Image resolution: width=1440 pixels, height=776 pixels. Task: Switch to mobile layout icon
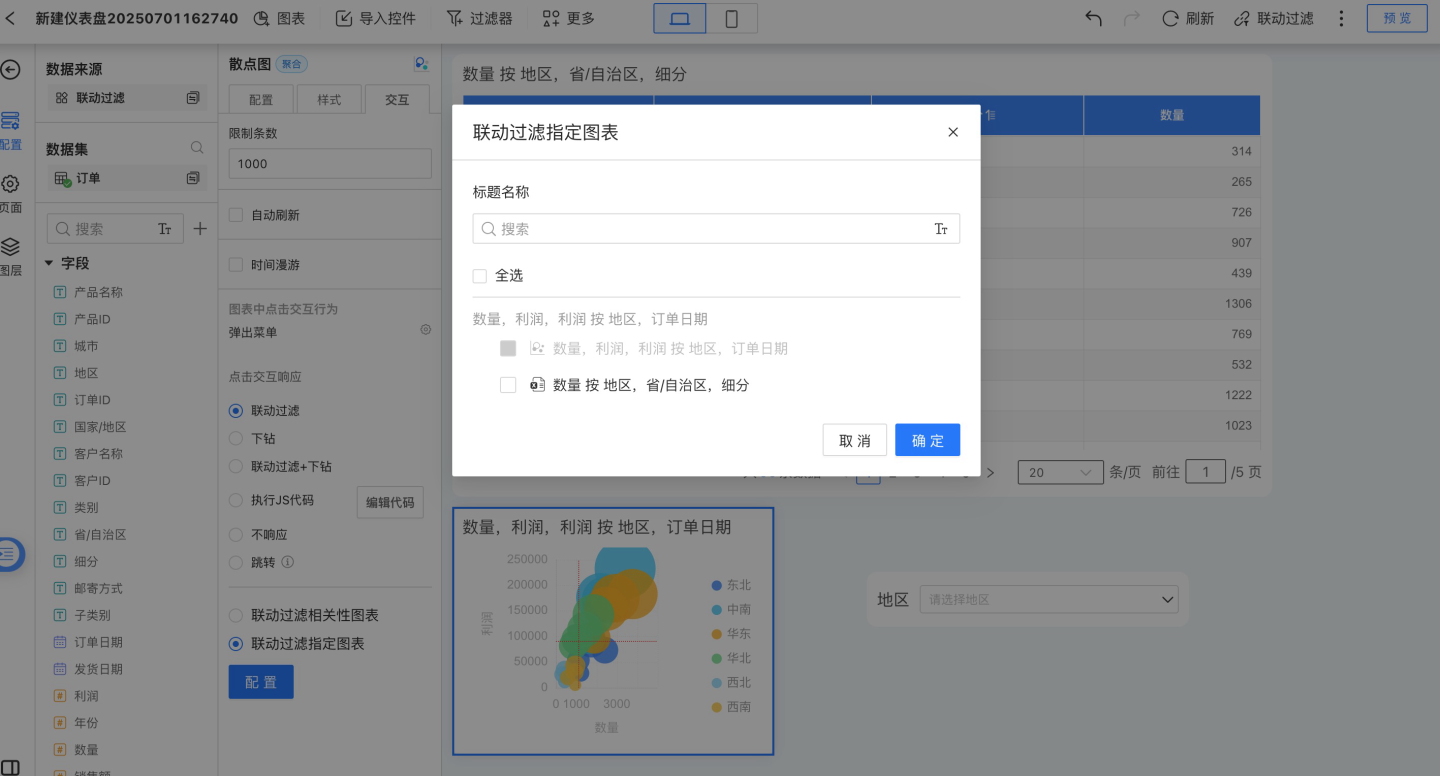(x=731, y=18)
